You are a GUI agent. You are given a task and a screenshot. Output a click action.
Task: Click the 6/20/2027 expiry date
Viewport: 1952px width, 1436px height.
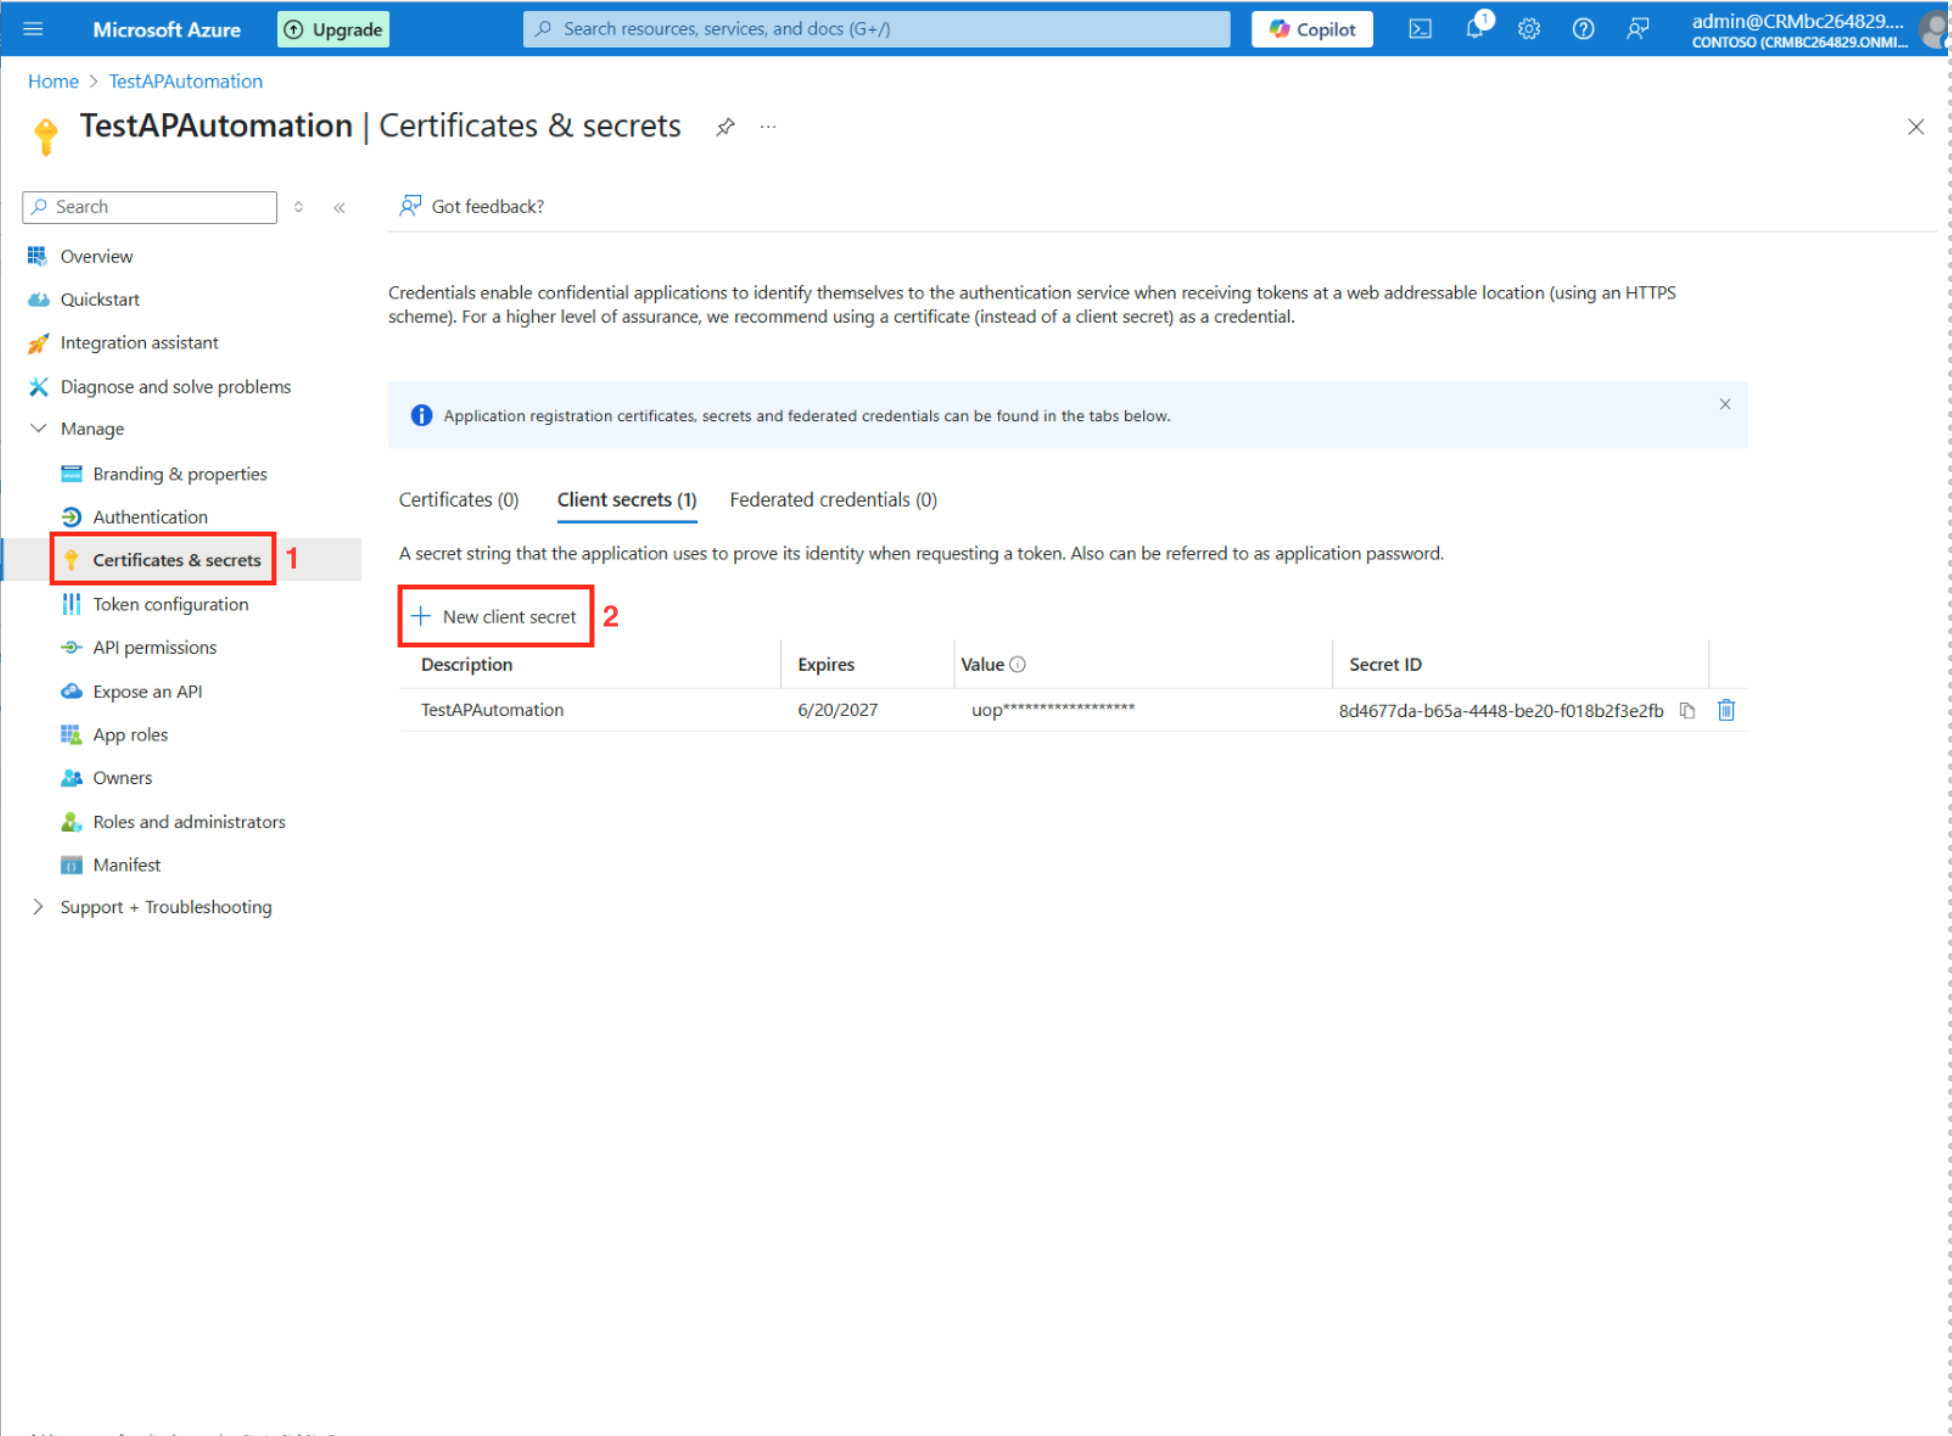click(838, 710)
